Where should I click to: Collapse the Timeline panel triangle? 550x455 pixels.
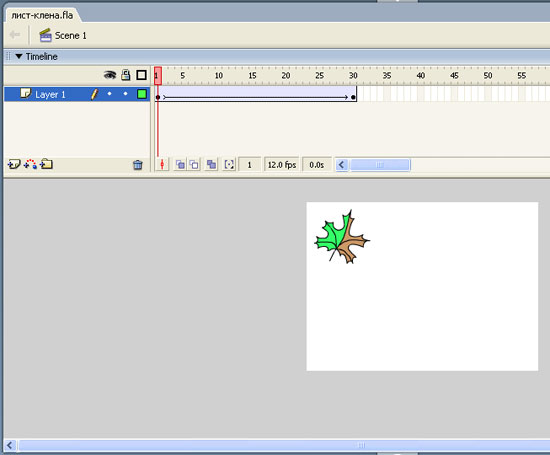[x=19, y=56]
